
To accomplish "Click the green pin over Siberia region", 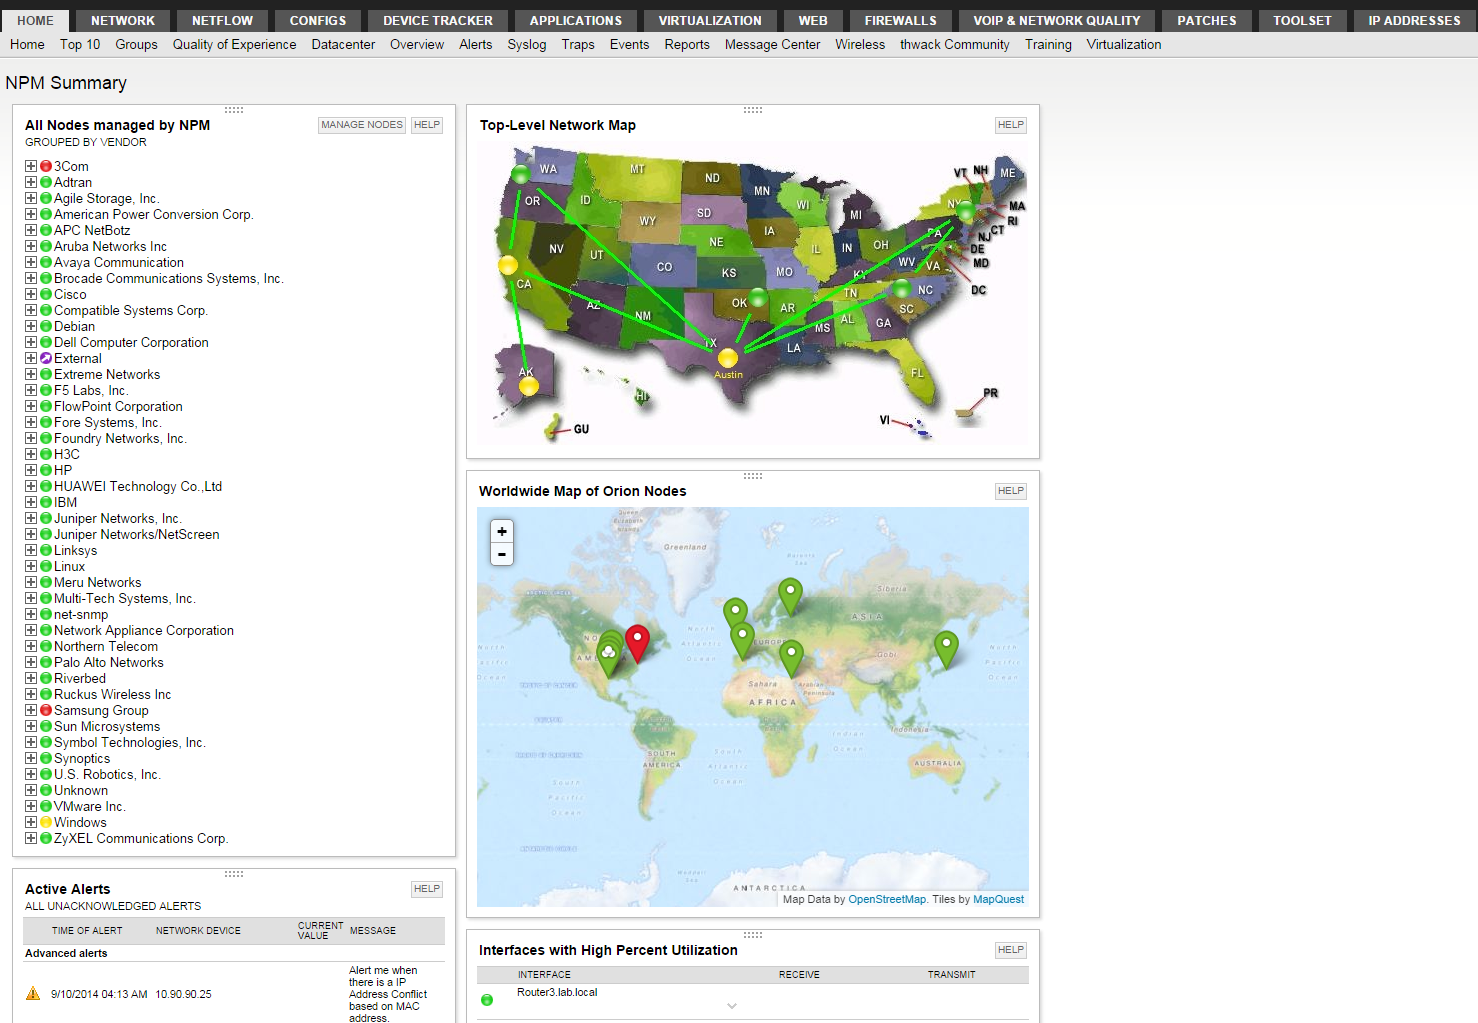I will [x=790, y=596].
